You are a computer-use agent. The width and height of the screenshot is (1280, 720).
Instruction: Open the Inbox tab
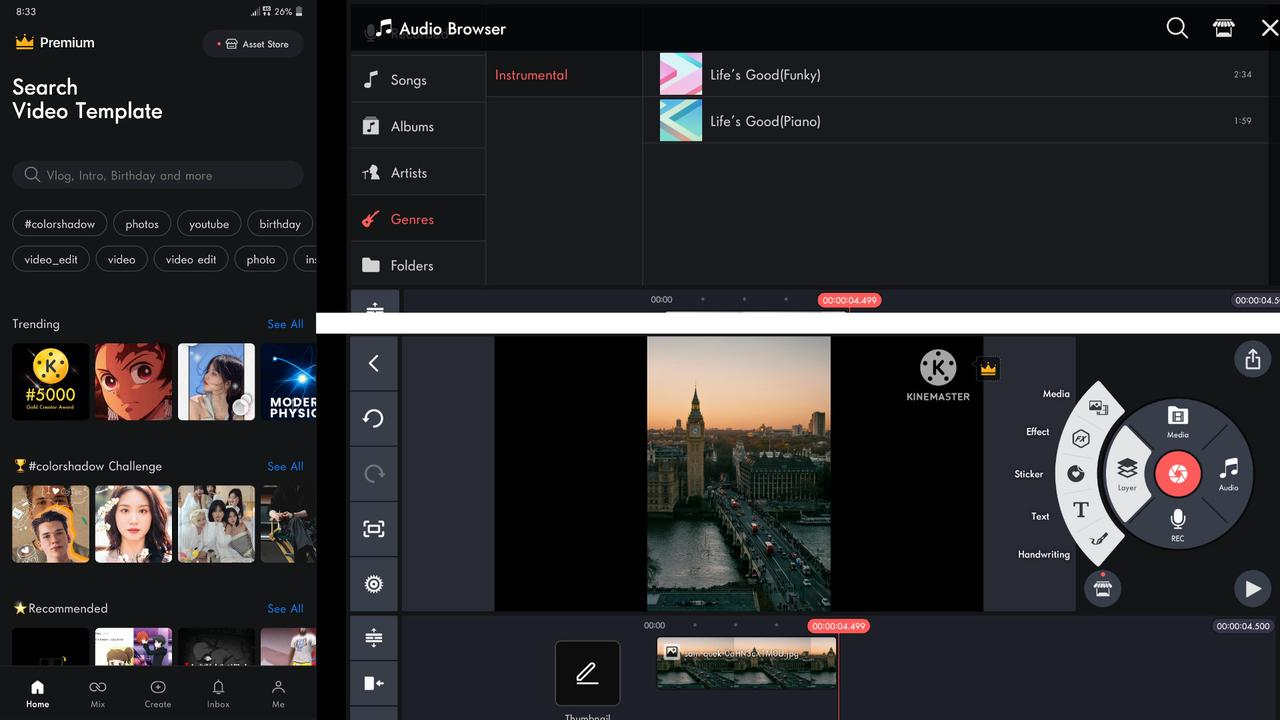pos(218,694)
